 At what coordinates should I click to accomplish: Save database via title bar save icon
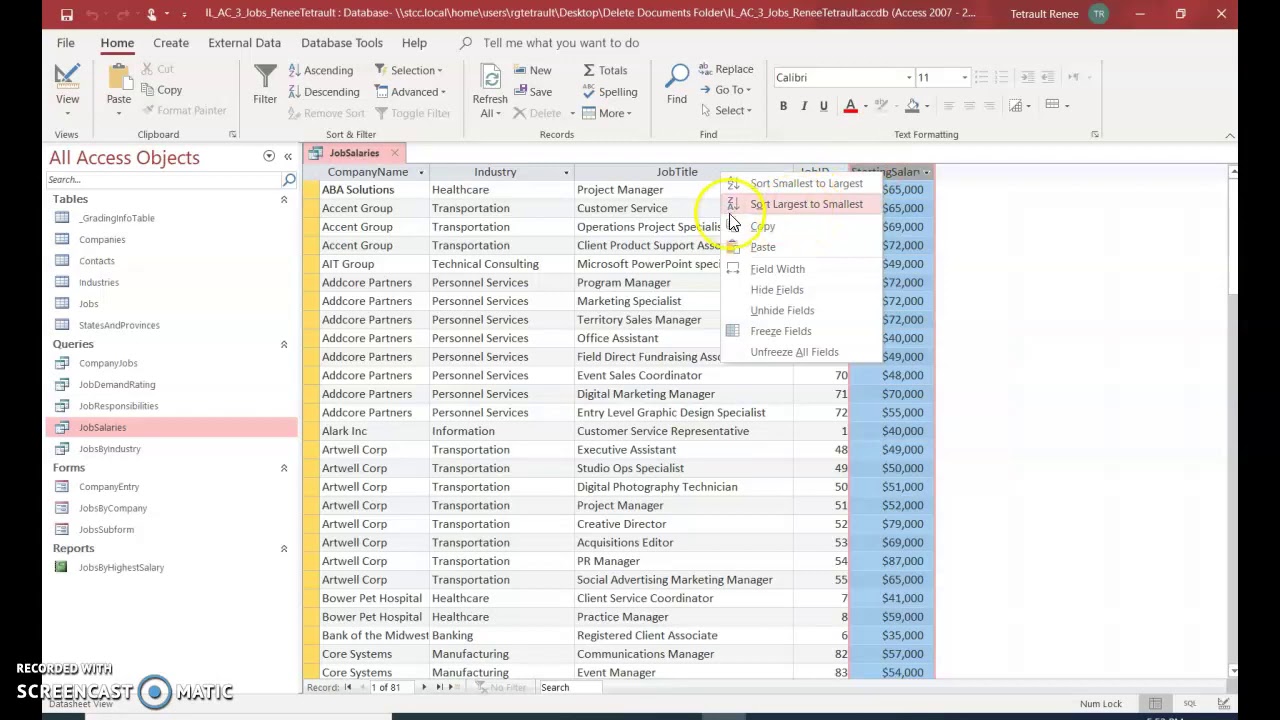click(66, 14)
